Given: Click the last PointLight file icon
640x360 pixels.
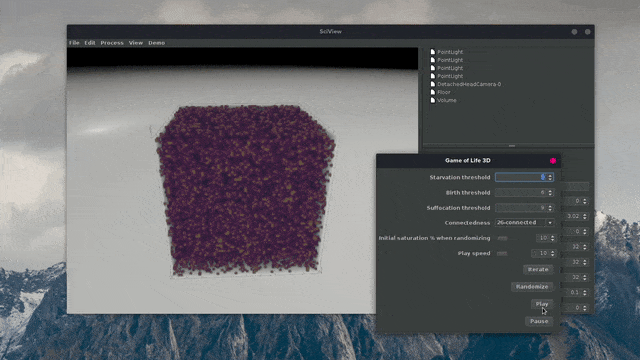Looking at the screenshot, I should coord(433,76).
